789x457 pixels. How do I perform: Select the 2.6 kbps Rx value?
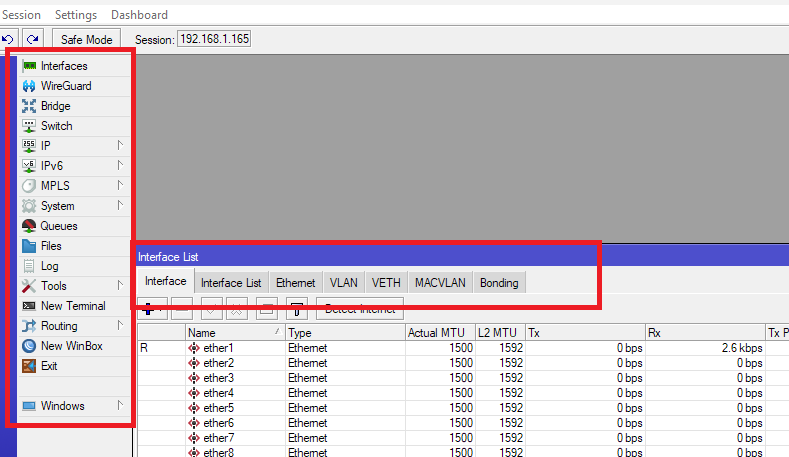point(742,348)
